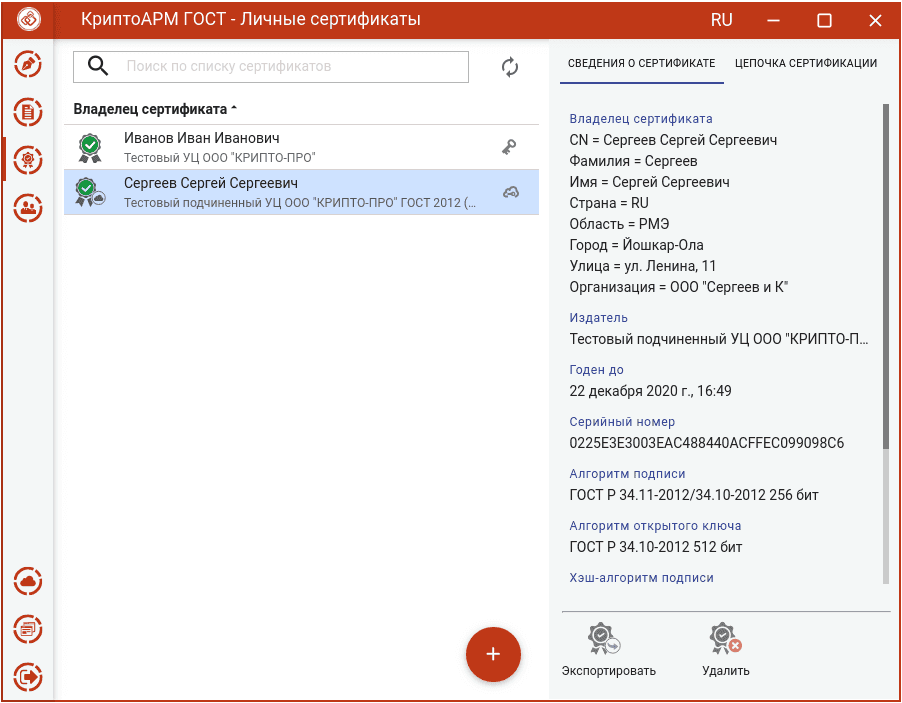The width and height of the screenshot is (902, 703).
Task: Open the cloud services sidebar icon
Action: click(x=28, y=582)
